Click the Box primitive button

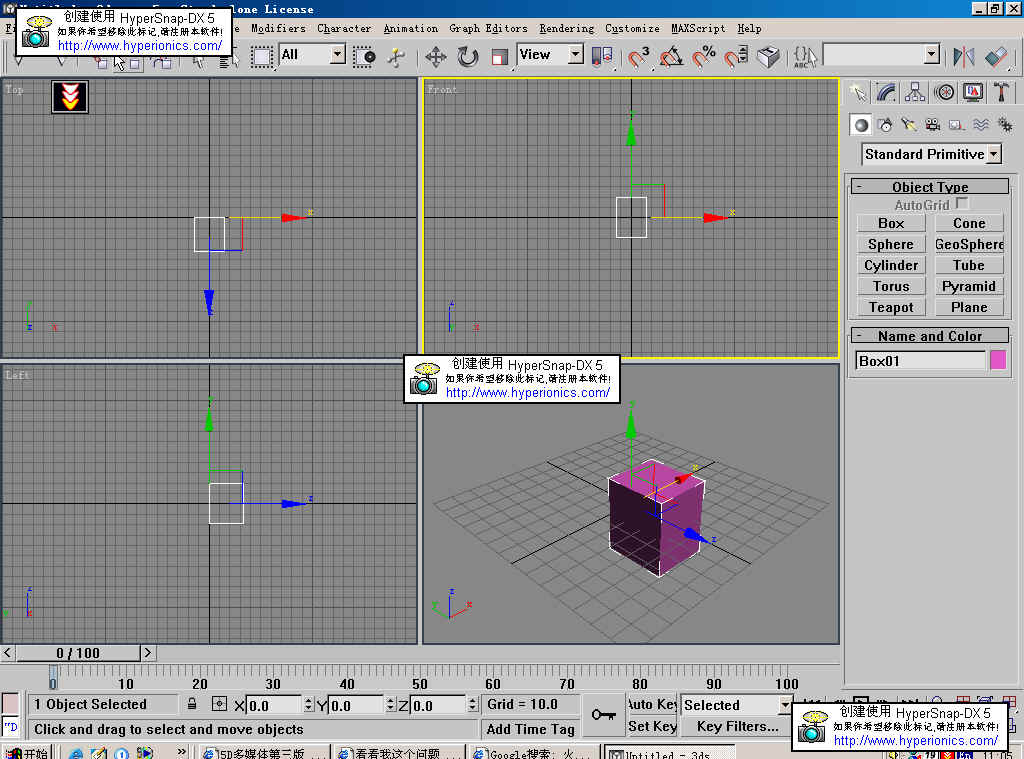[x=891, y=223]
